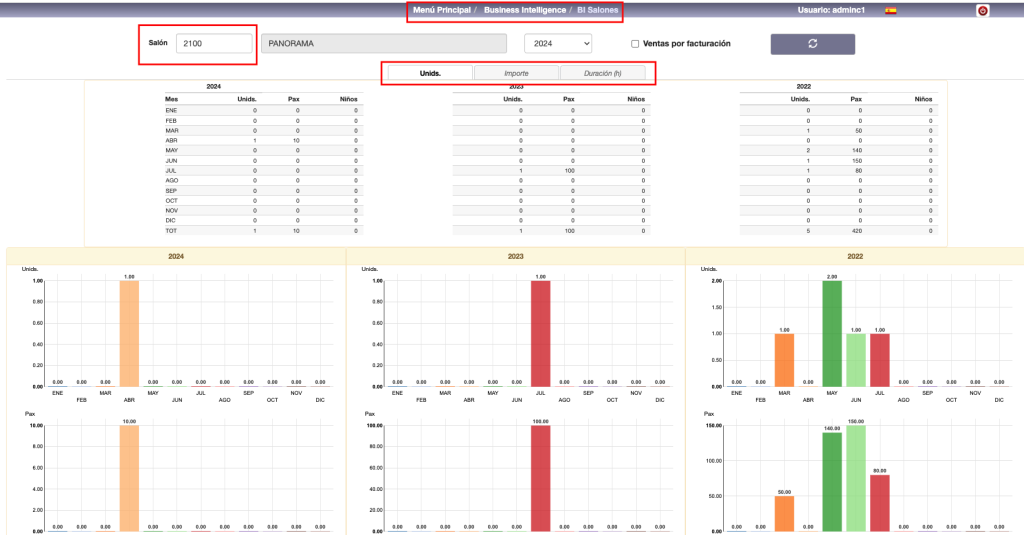Click the light green JUN bar in 2022 Pax chart
This screenshot has height=535, width=1024.
tap(856, 478)
